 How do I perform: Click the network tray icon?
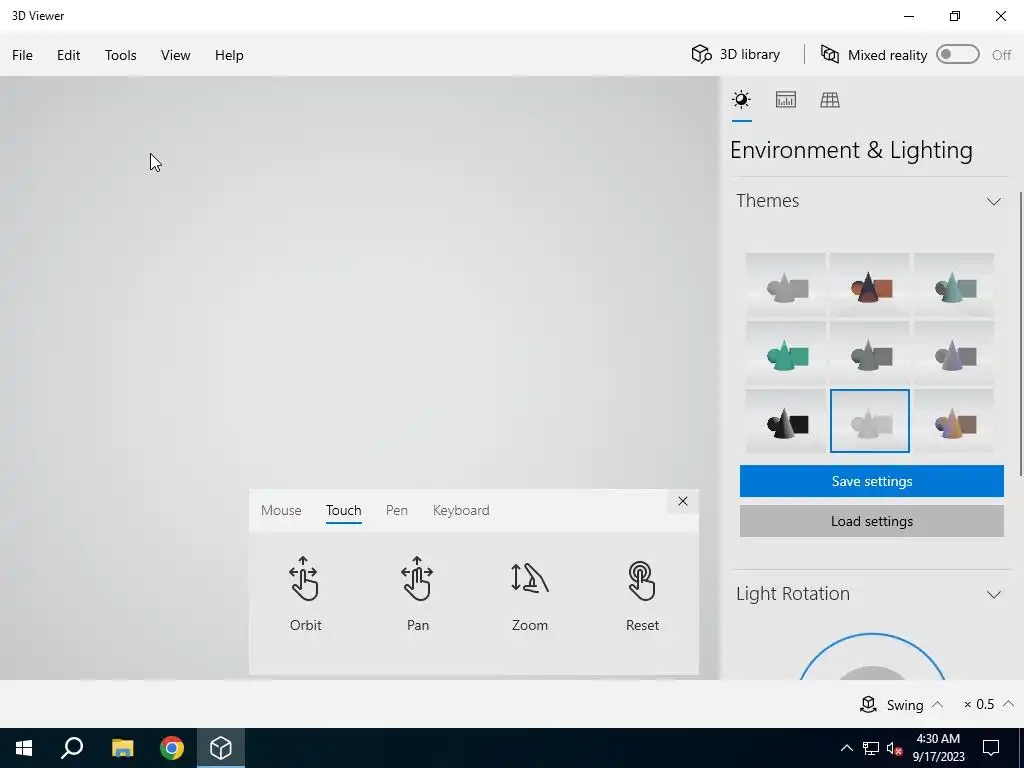871,748
